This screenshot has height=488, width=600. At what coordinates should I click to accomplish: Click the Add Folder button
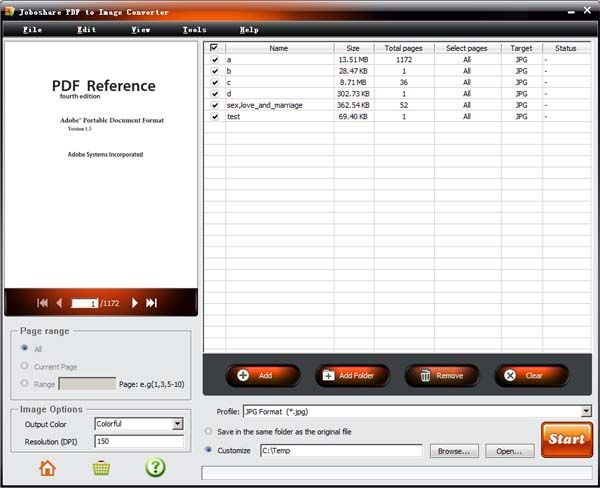352,375
